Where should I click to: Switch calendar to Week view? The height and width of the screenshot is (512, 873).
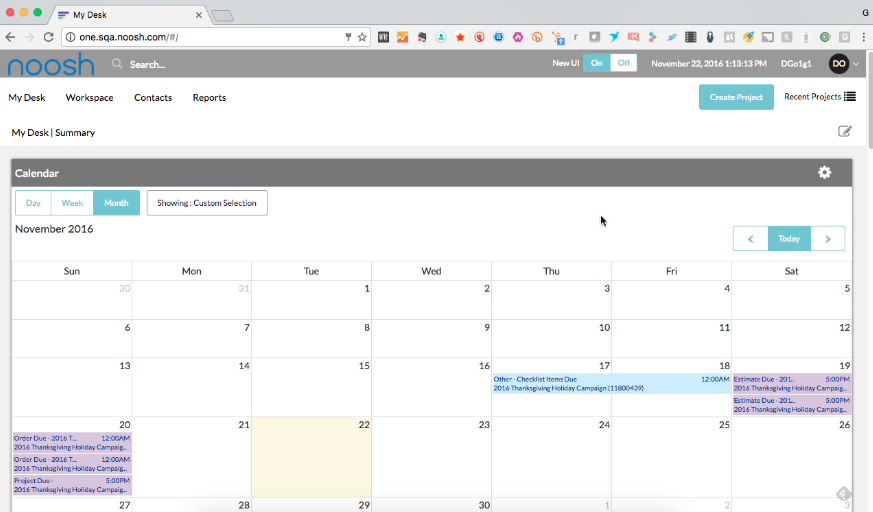pyautogui.click(x=72, y=203)
